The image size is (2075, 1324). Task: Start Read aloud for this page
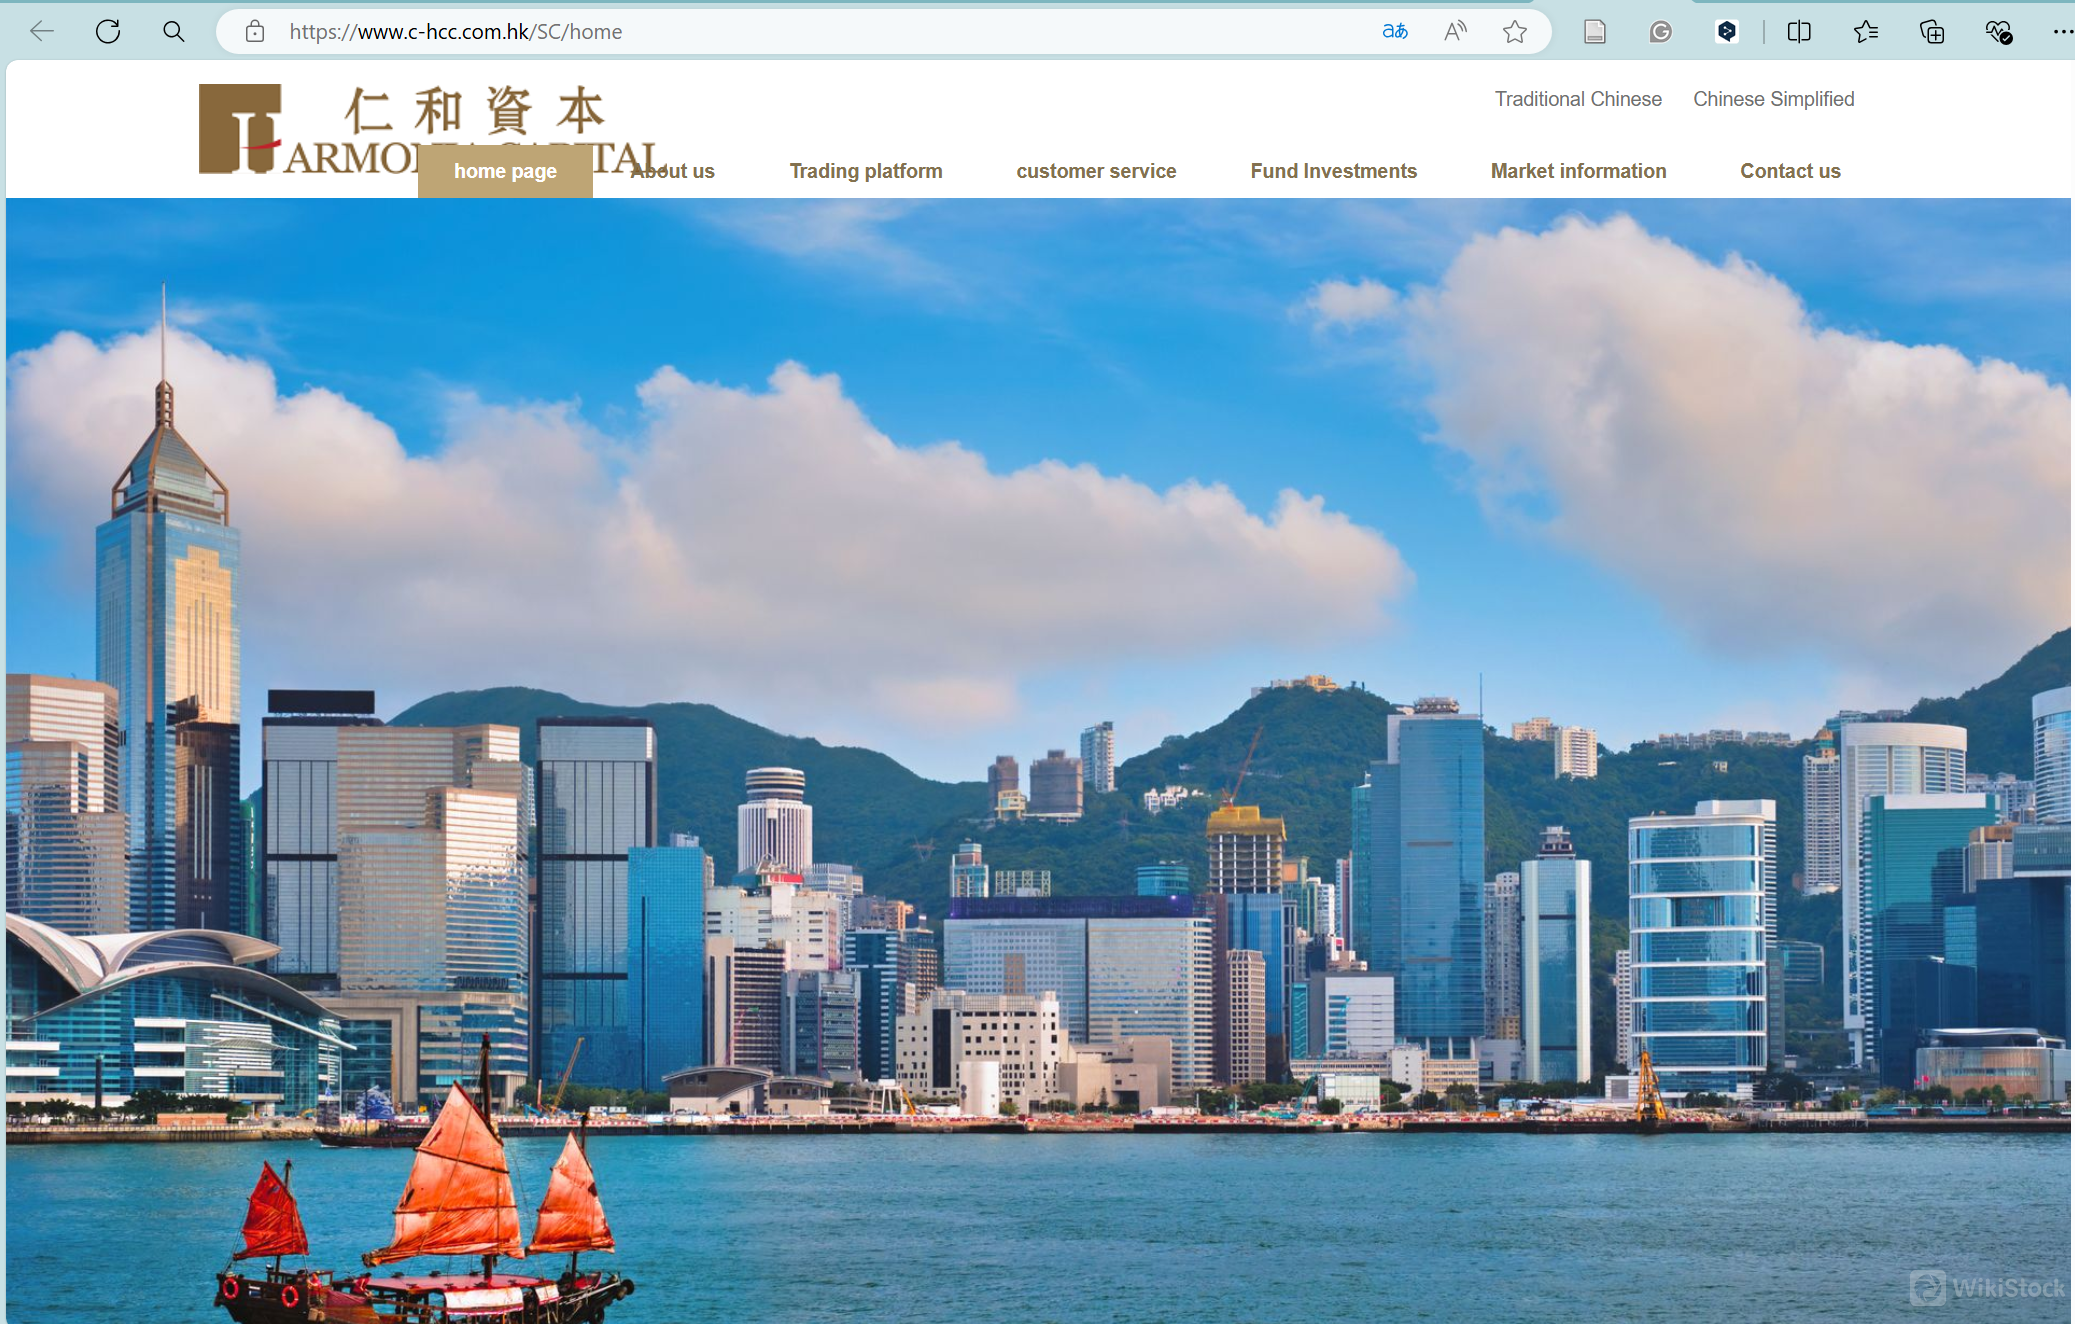tap(1456, 31)
